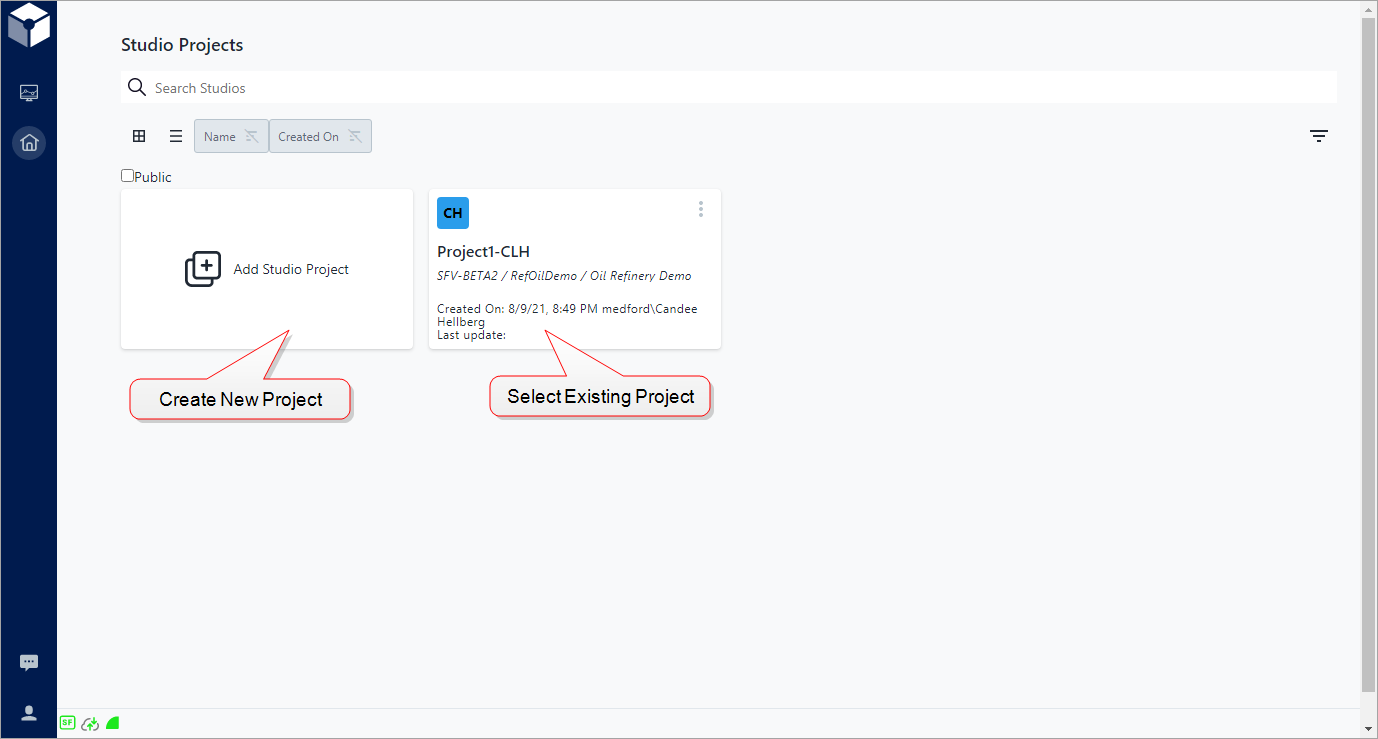Click the green SF status icon

point(66,722)
